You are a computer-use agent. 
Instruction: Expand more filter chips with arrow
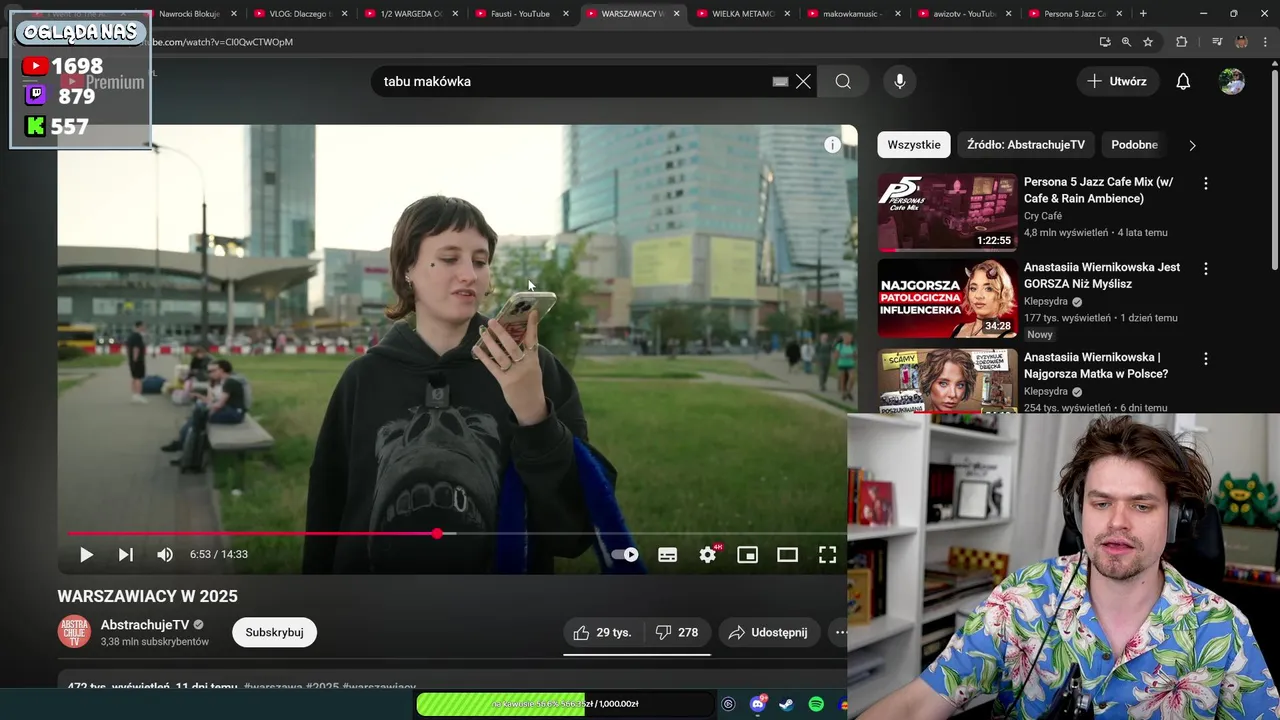[x=1192, y=145]
